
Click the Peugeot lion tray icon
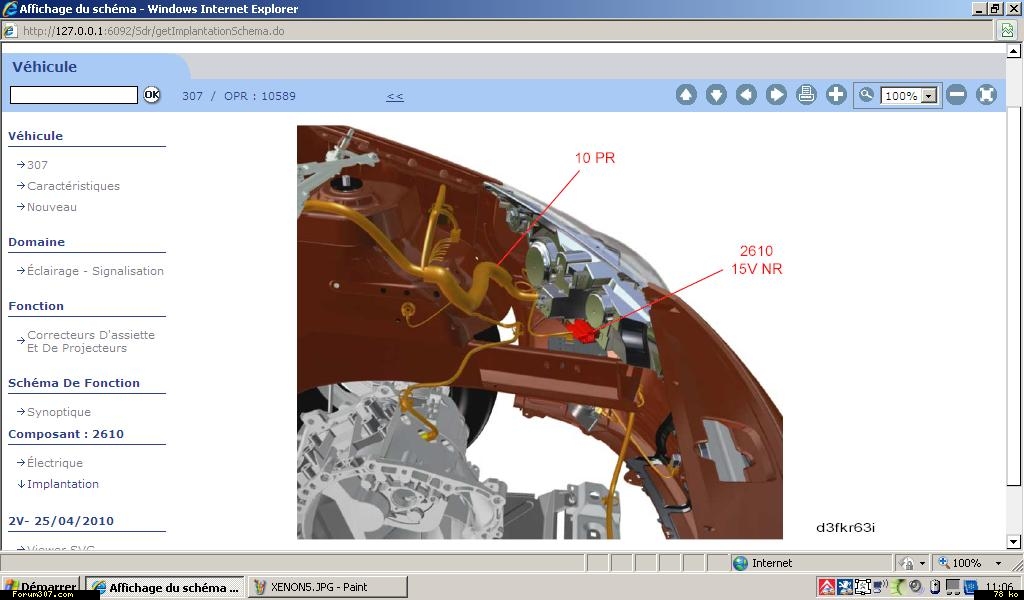(845, 587)
